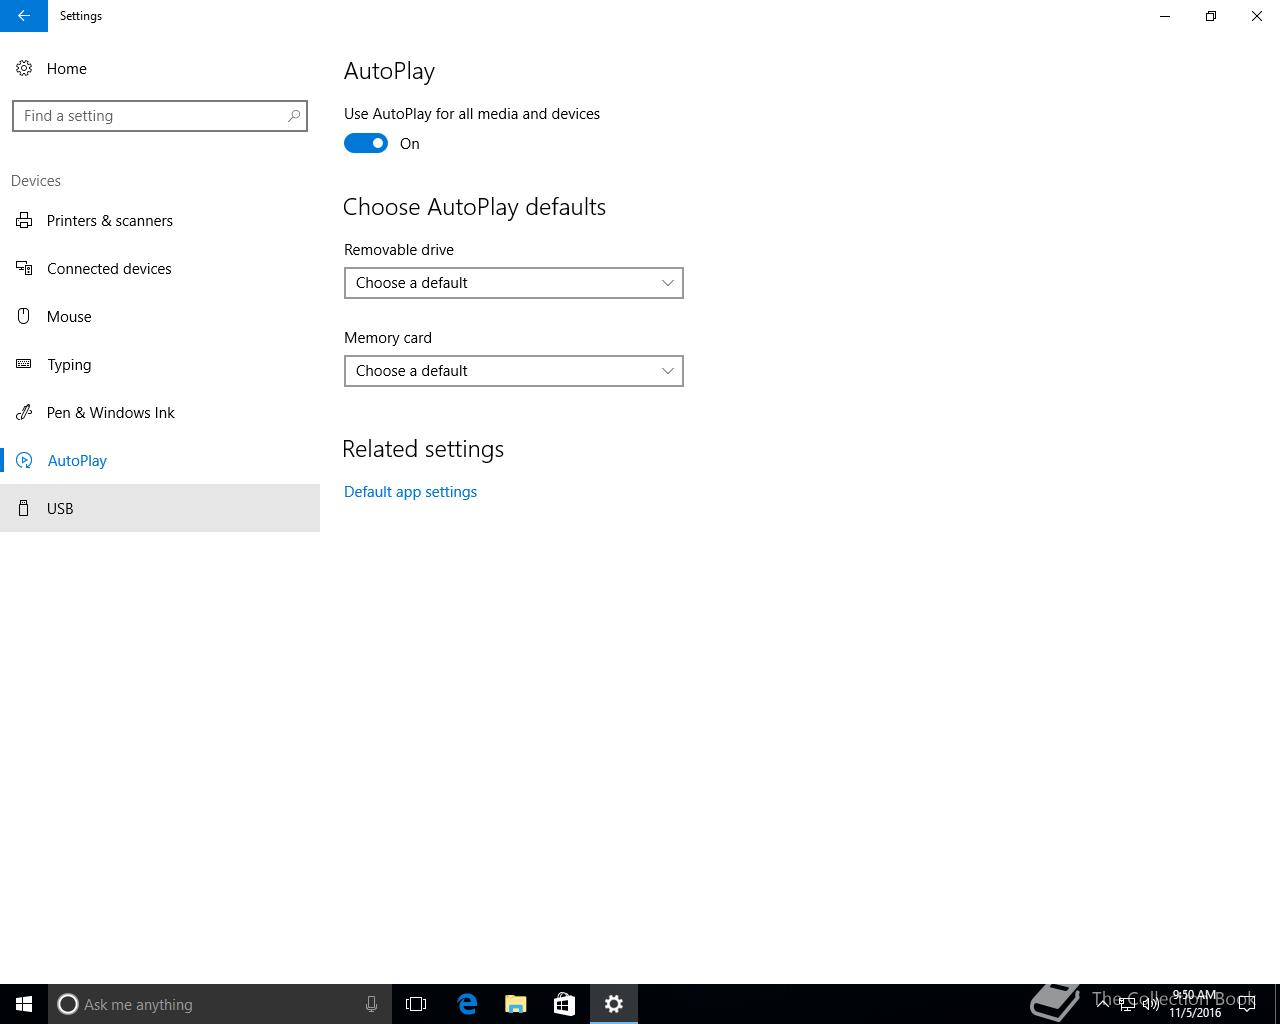
Task: Open the USB settings page
Action: [x=160, y=508]
